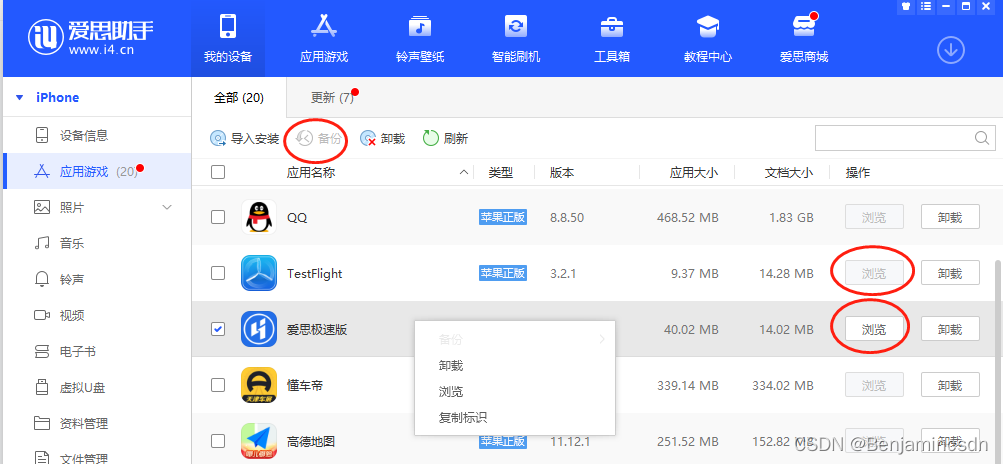
Task: Click the 导入安装 toolbar icon
Action: point(218,138)
